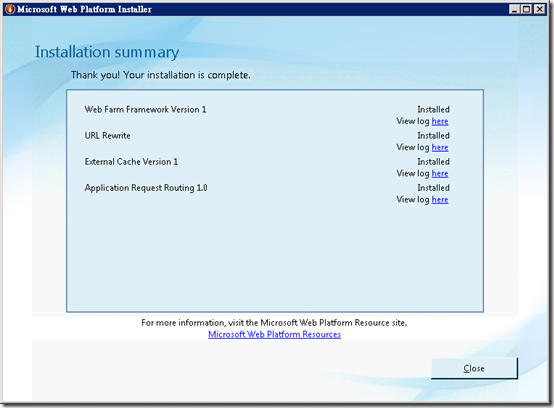Select the "Web Farm Framework Version 1" text
Viewport: 554px width, 408px height.
(145, 110)
